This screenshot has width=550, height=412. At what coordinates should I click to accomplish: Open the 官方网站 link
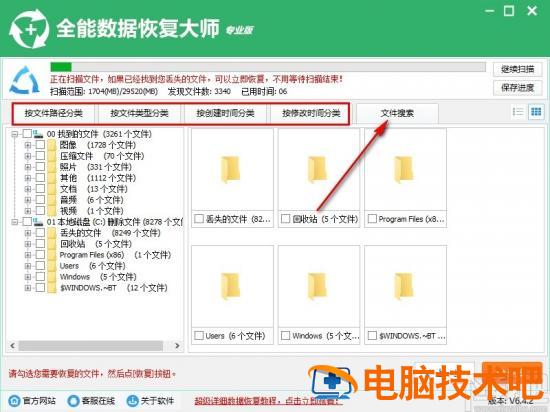point(39,400)
